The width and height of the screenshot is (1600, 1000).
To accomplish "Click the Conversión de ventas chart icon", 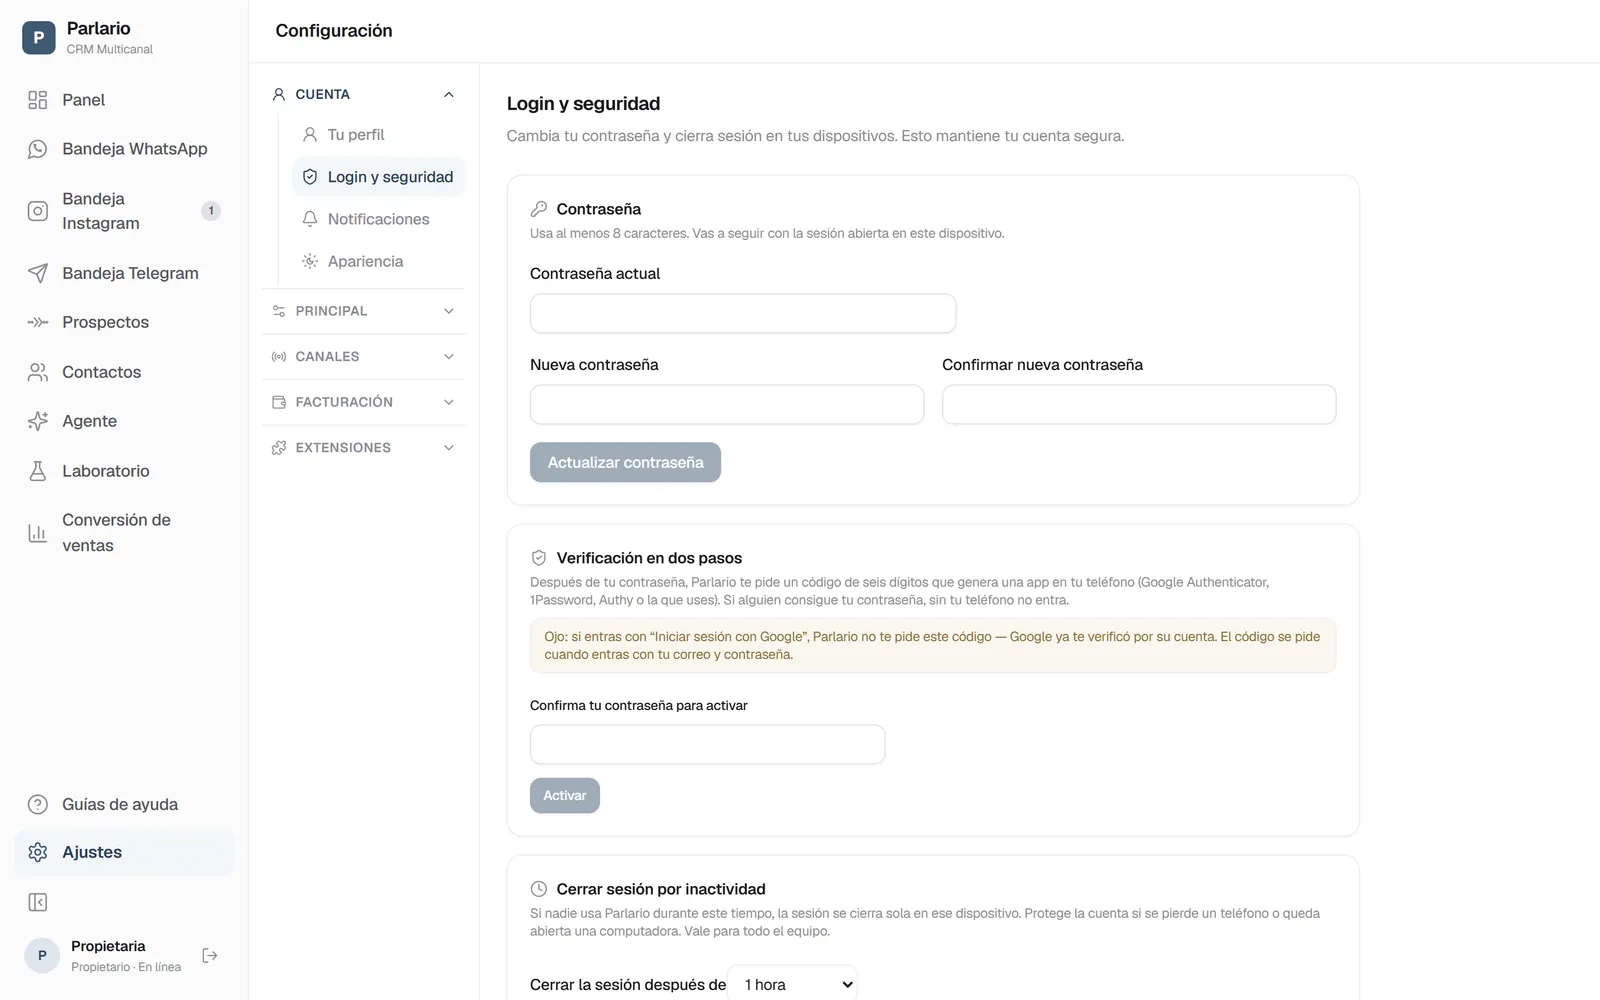I will (x=38, y=533).
